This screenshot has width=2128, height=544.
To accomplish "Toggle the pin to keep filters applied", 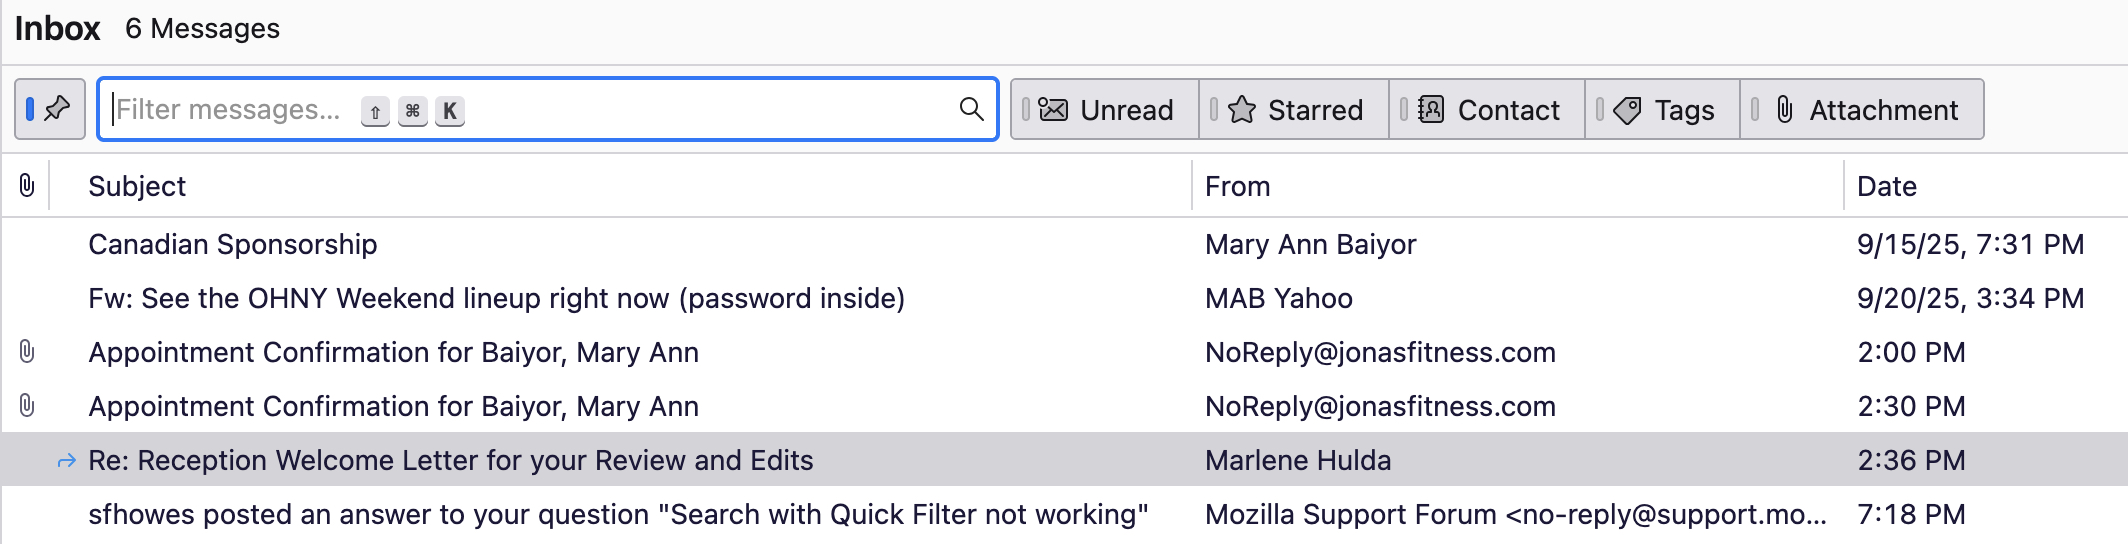I will click(49, 109).
